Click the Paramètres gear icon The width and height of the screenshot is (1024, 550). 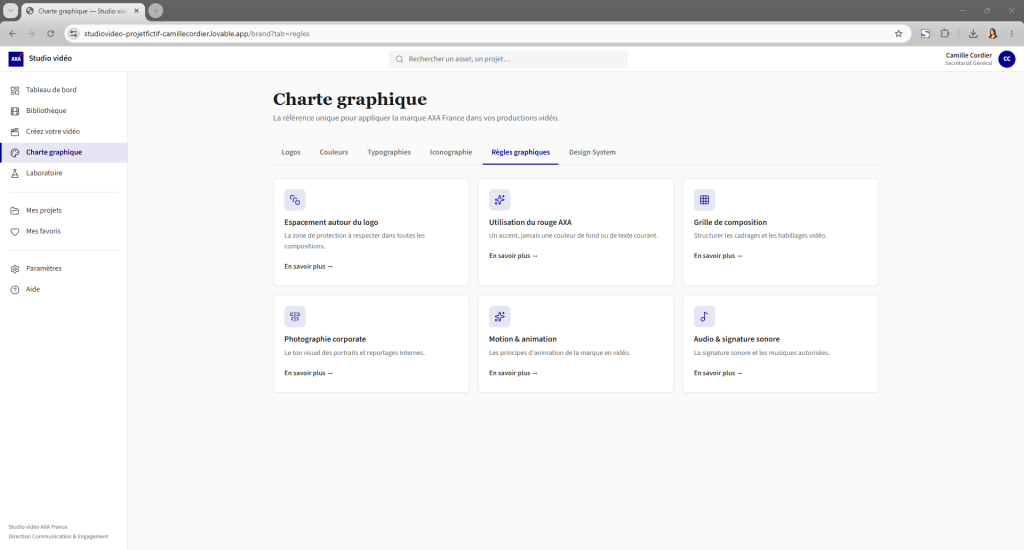click(x=15, y=269)
